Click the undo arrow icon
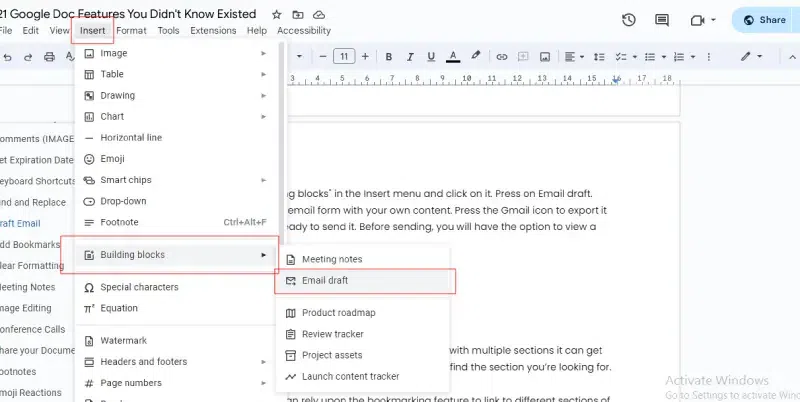The width and height of the screenshot is (800, 402). coord(7,57)
